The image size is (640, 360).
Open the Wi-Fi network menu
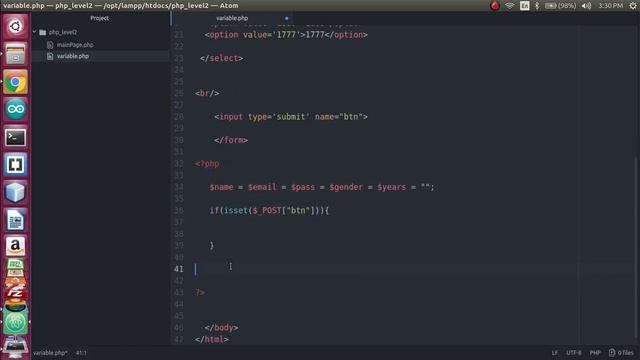(509, 6)
